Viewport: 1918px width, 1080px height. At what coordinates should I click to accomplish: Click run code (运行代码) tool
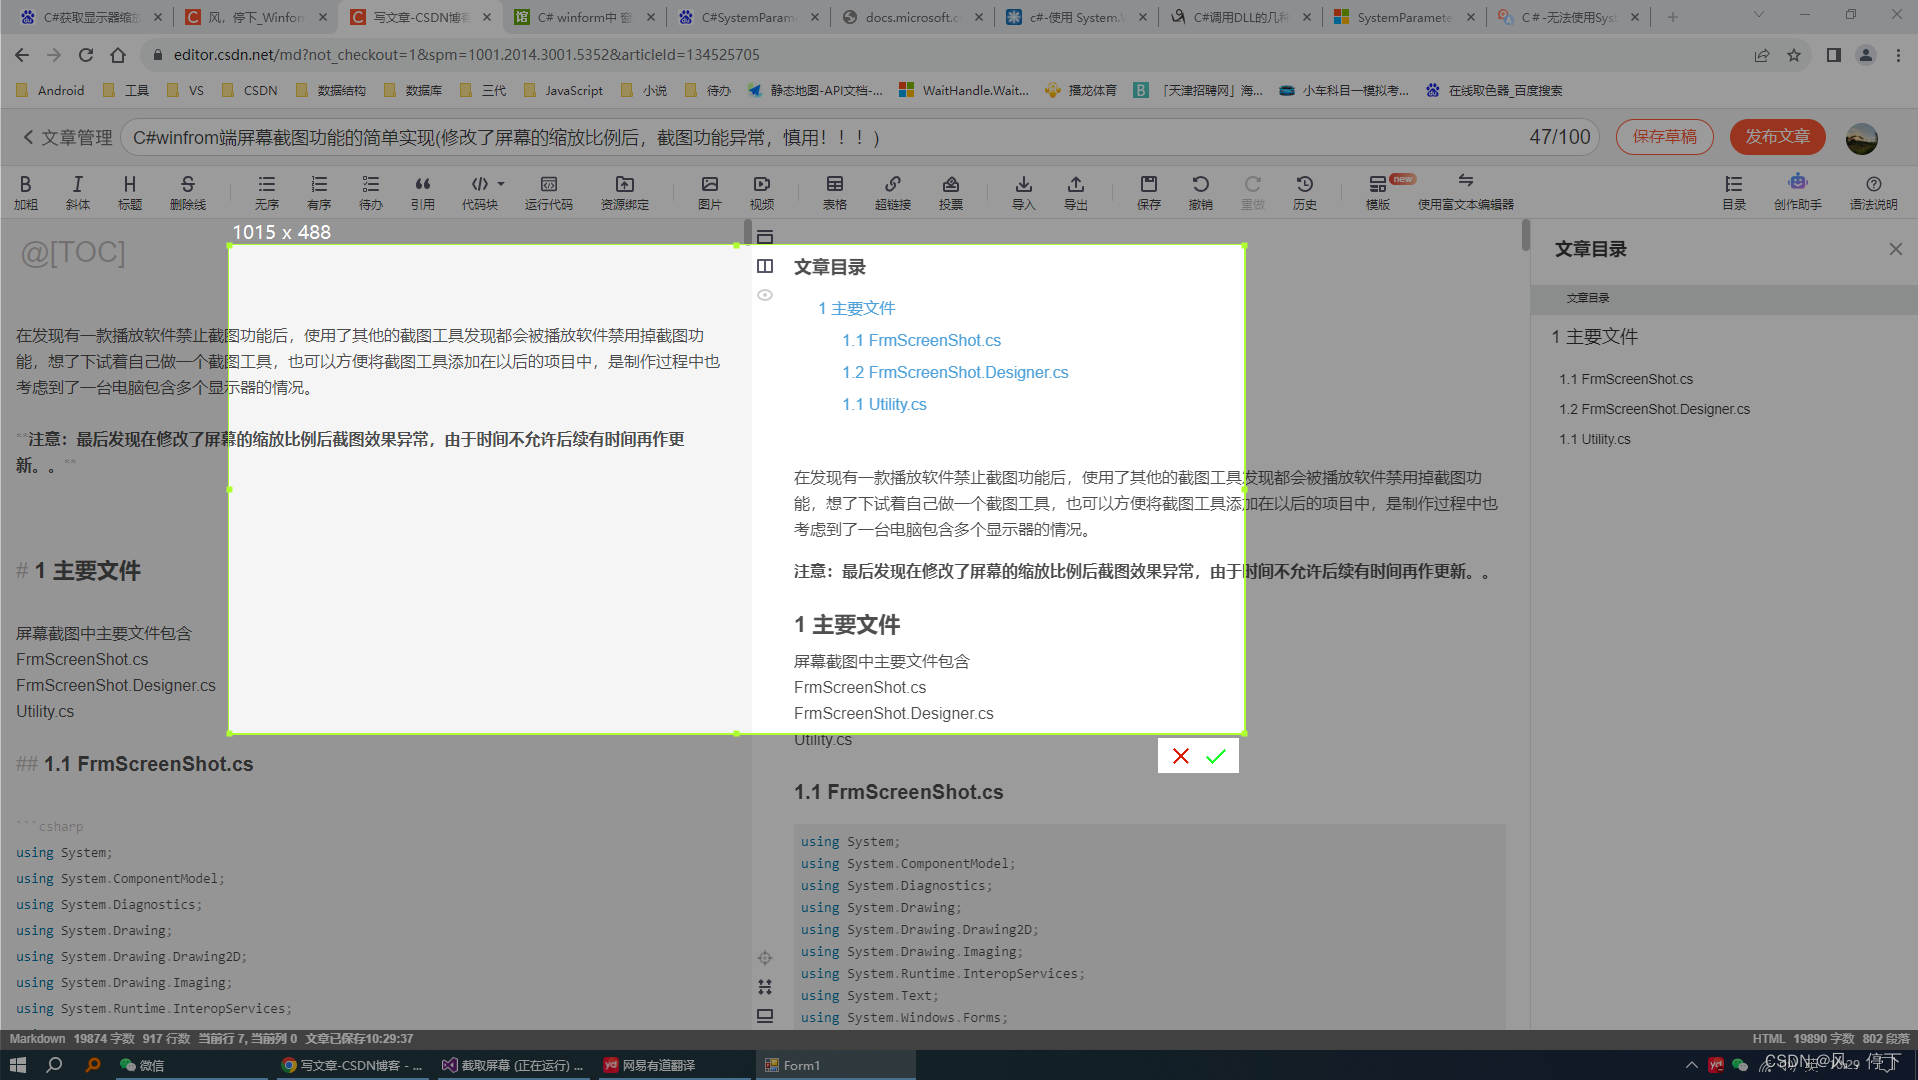pos(549,192)
